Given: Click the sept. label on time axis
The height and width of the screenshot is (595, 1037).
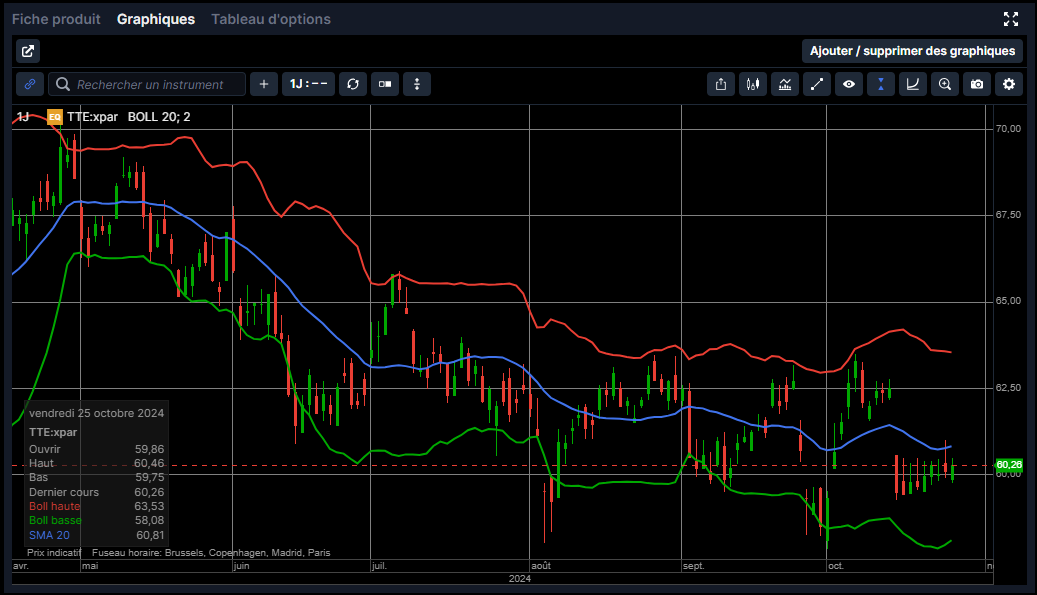Looking at the screenshot, I should coord(694,566).
